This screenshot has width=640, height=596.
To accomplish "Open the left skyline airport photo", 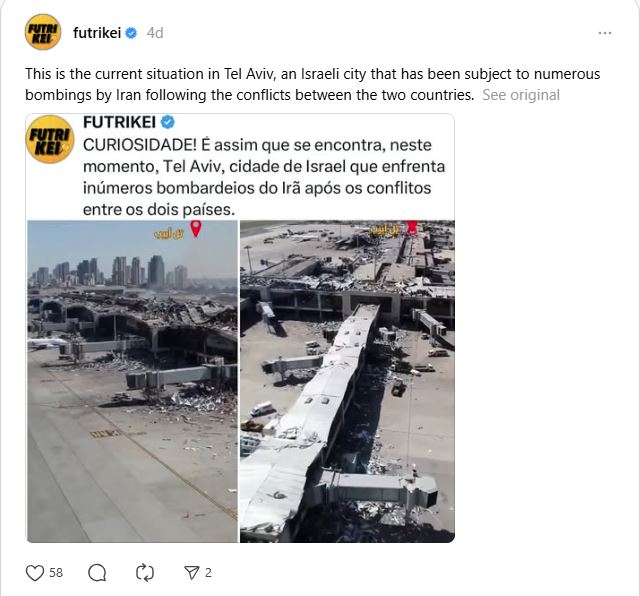I will (x=132, y=381).
